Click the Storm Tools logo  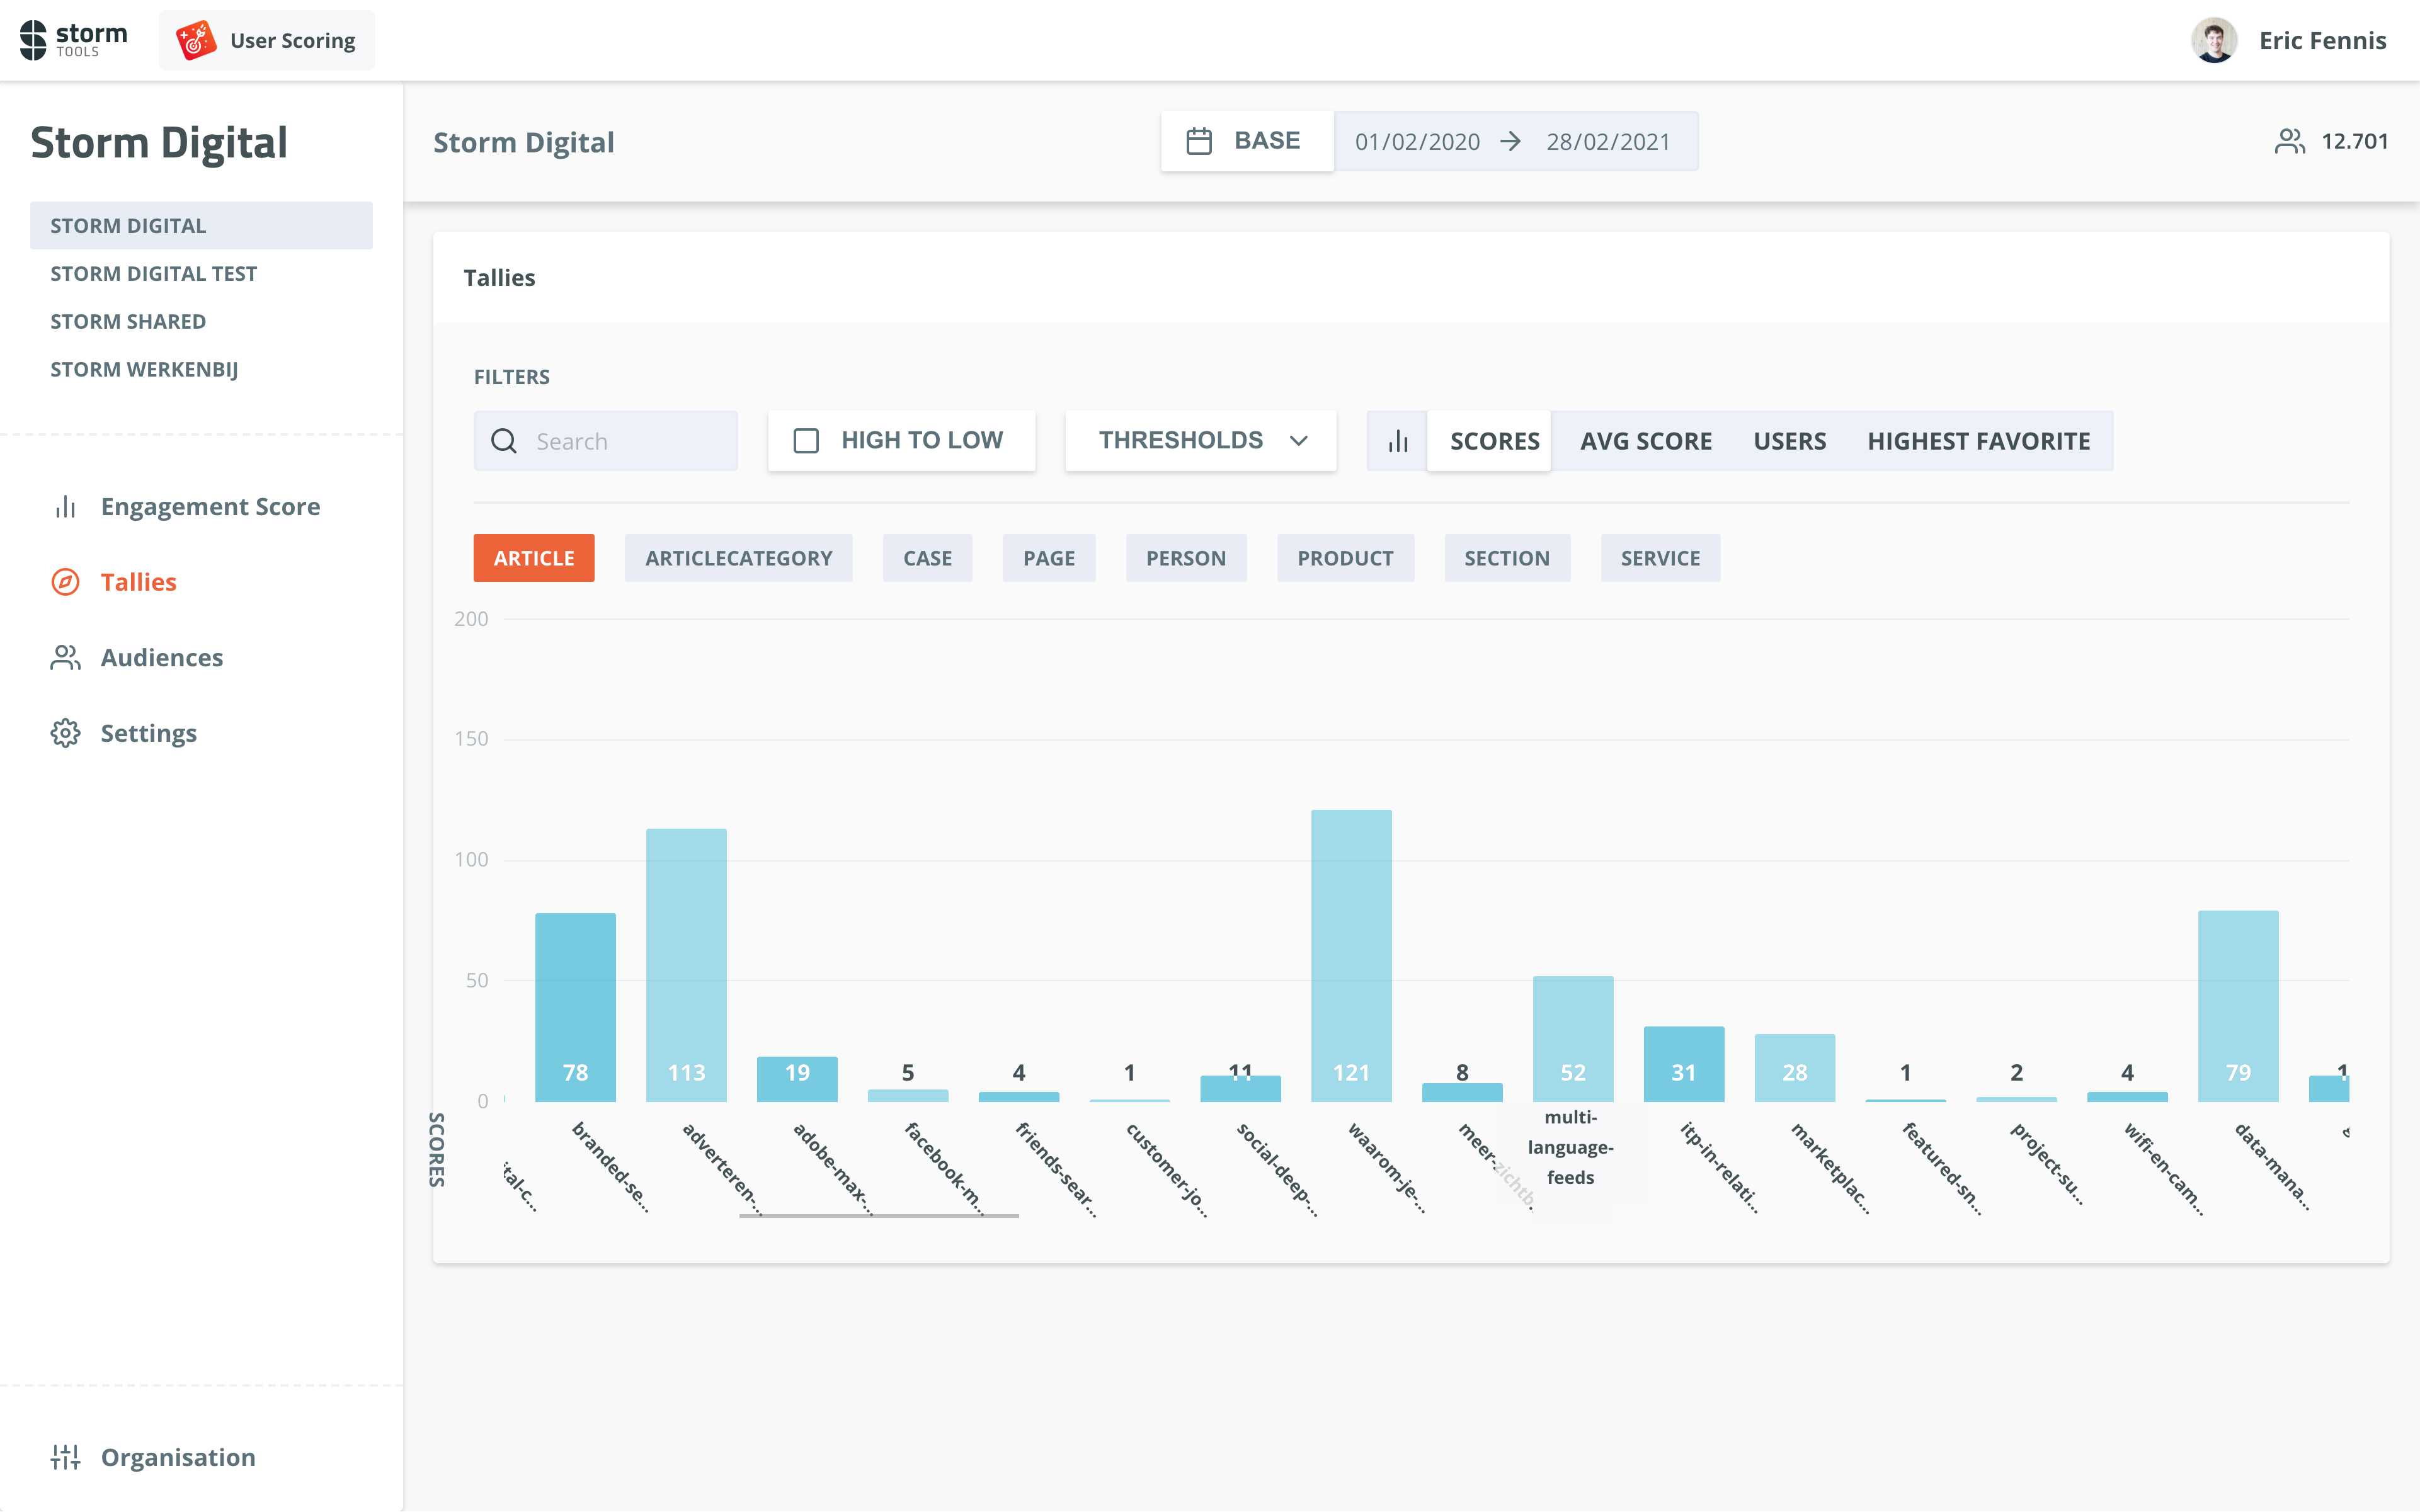pos(74,40)
